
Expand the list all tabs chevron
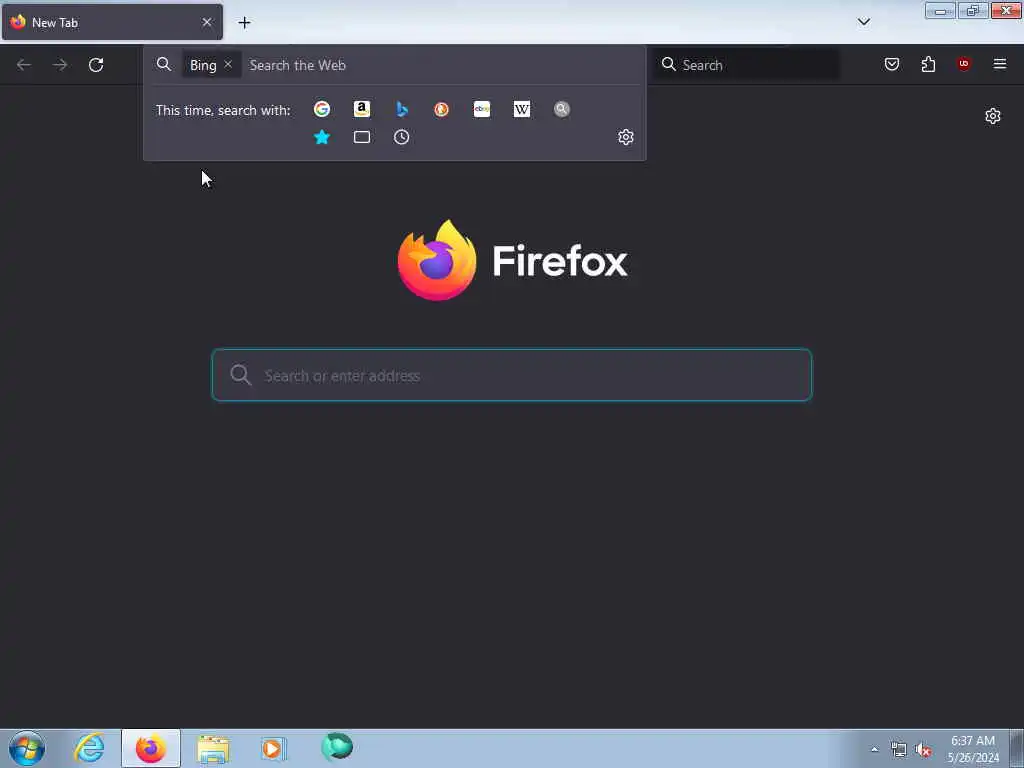tap(863, 22)
